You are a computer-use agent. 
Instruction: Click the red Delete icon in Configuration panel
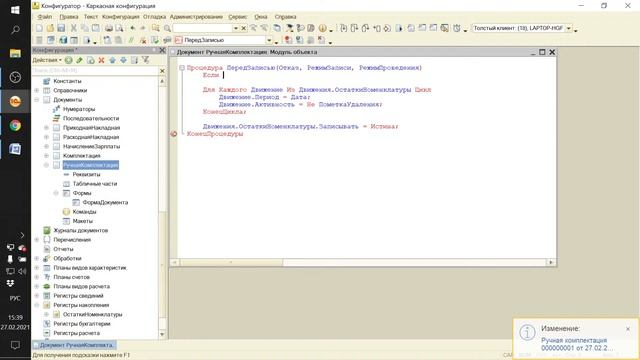click(101, 60)
